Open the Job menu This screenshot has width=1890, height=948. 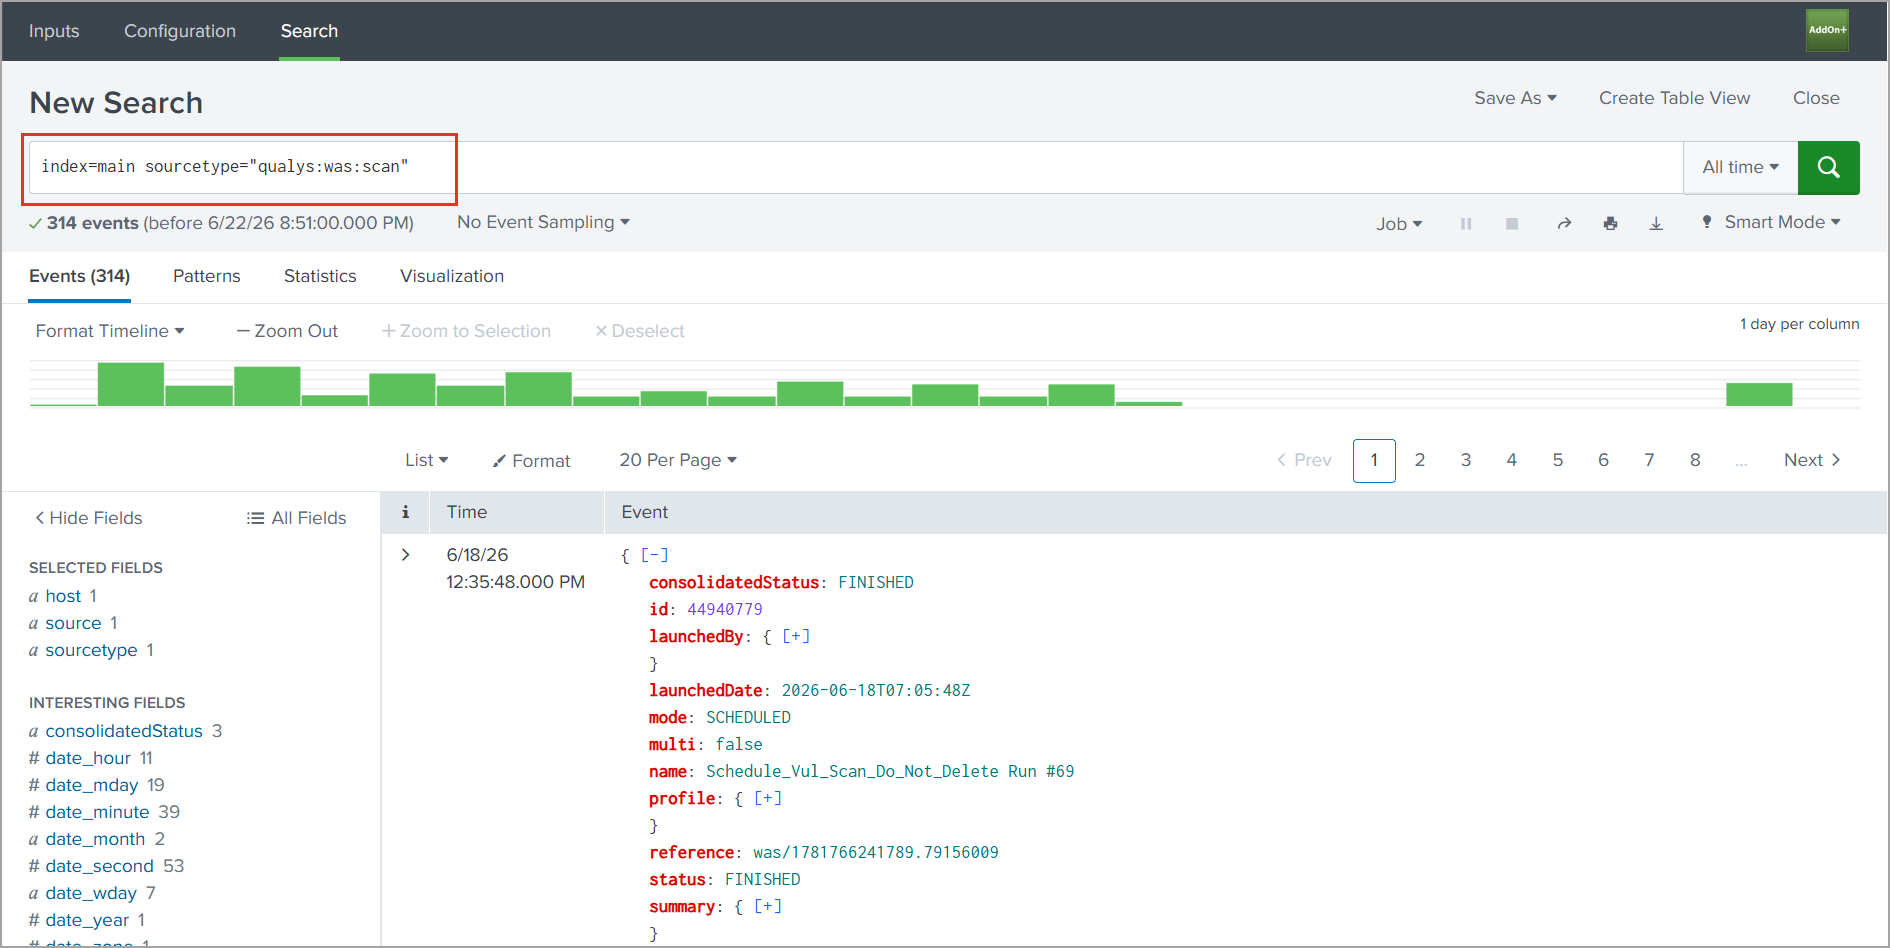click(x=1398, y=224)
